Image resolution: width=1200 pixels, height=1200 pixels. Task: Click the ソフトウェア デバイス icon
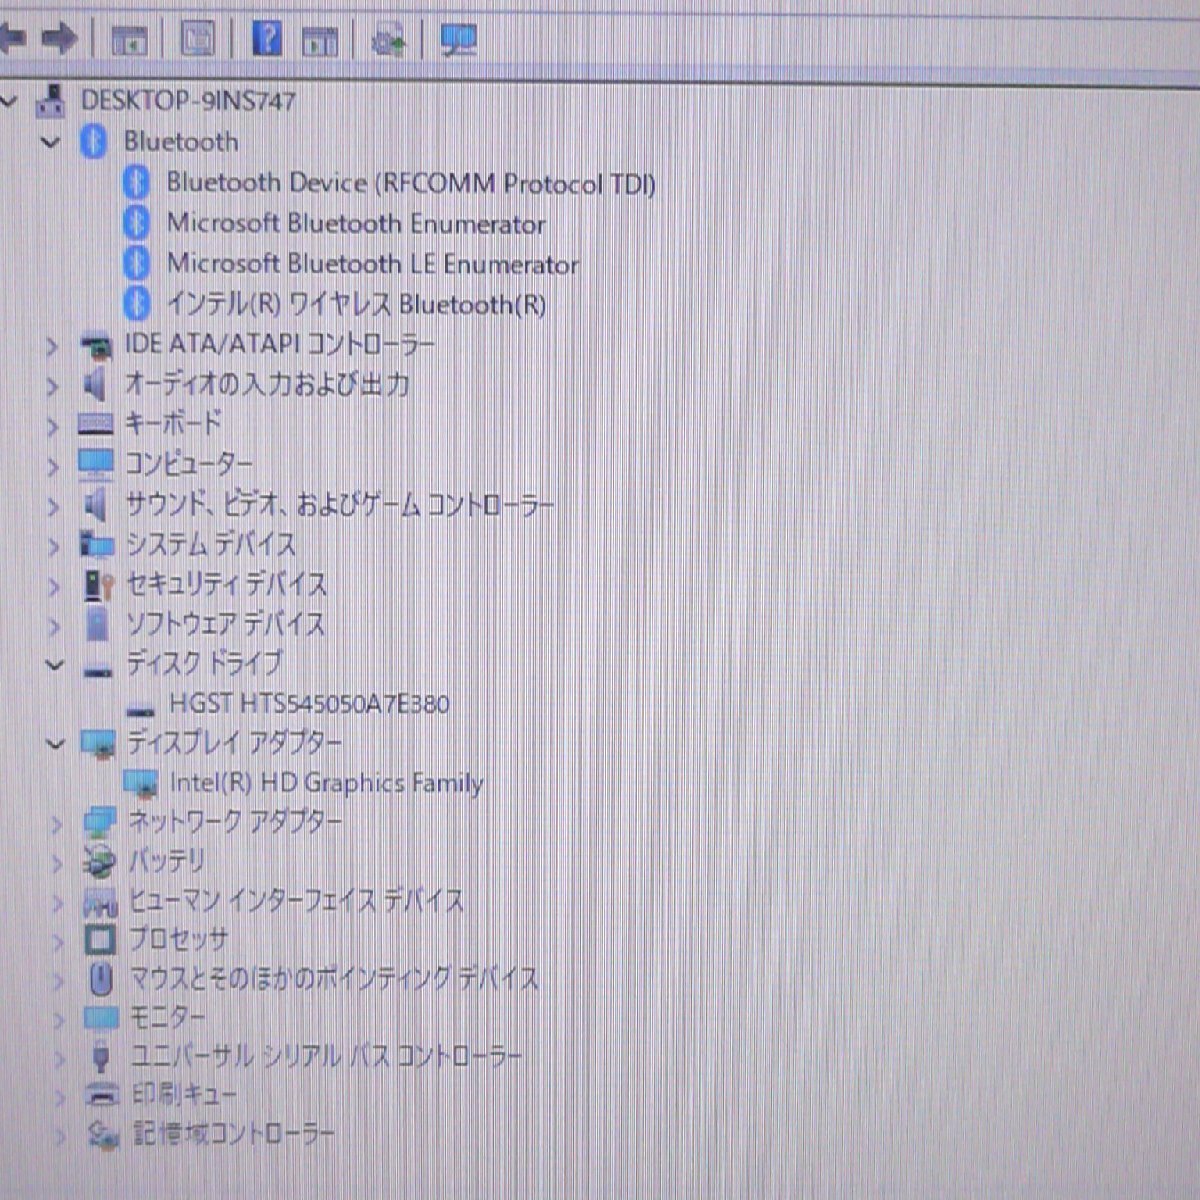[x=98, y=625]
